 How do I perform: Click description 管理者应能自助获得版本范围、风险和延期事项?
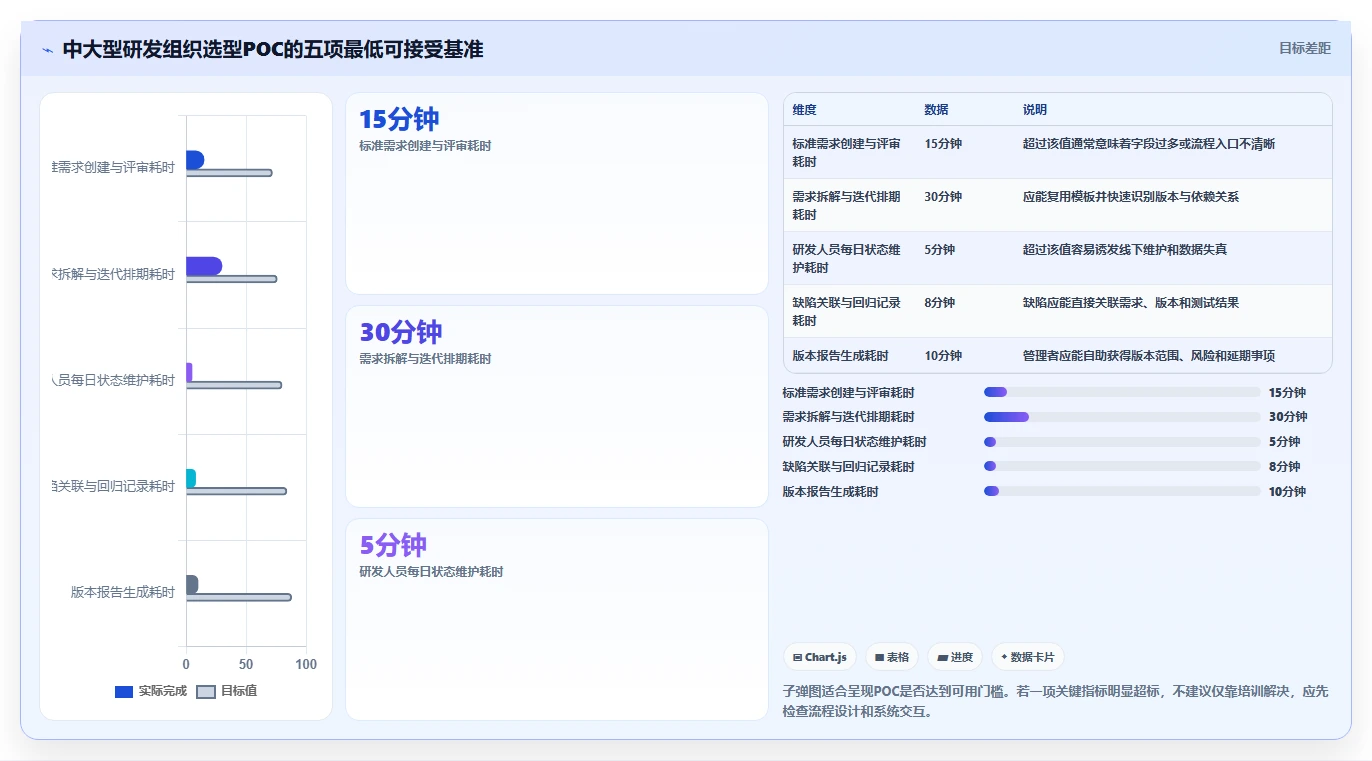1149,356
